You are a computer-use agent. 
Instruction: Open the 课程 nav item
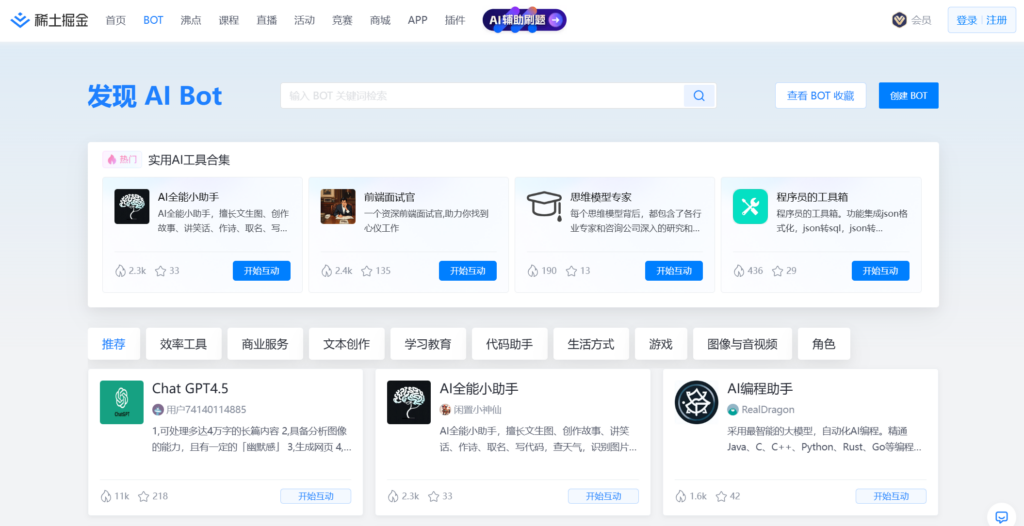tap(229, 20)
